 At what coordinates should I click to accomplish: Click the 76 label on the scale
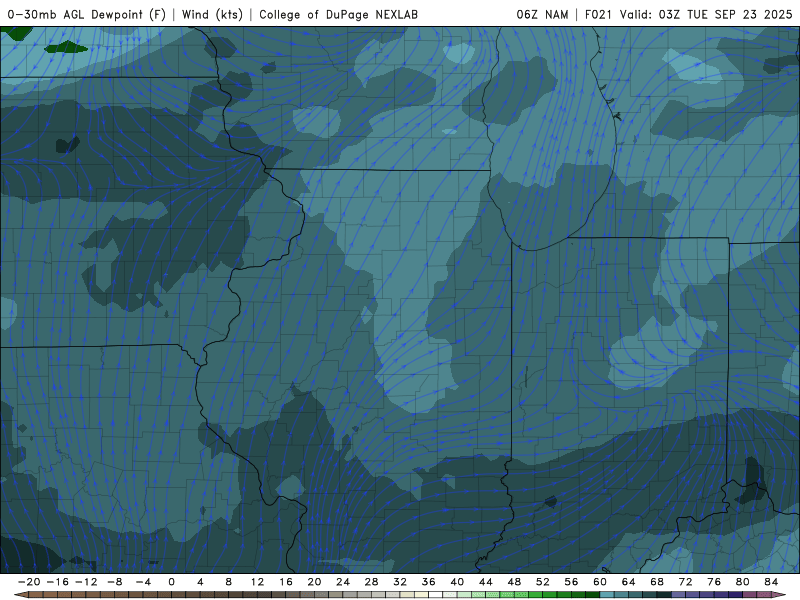(x=714, y=582)
